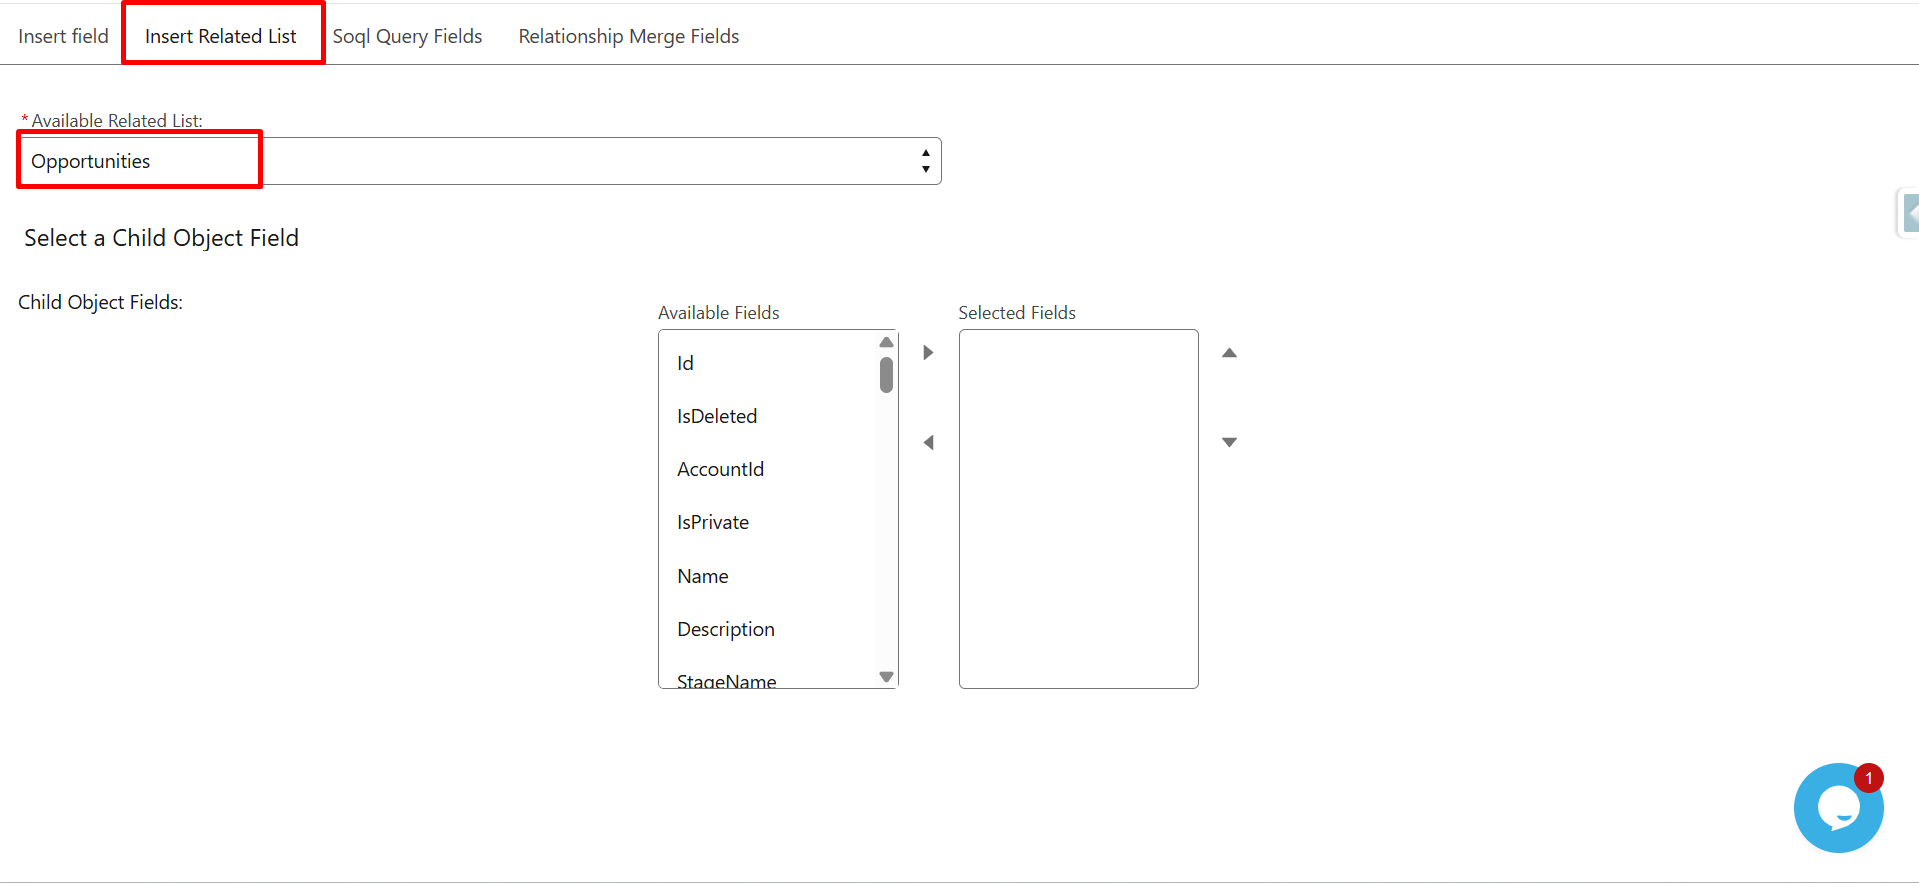The height and width of the screenshot is (883, 1919).
Task: Go to Relationship Merge Fields tab
Action: coord(628,36)
